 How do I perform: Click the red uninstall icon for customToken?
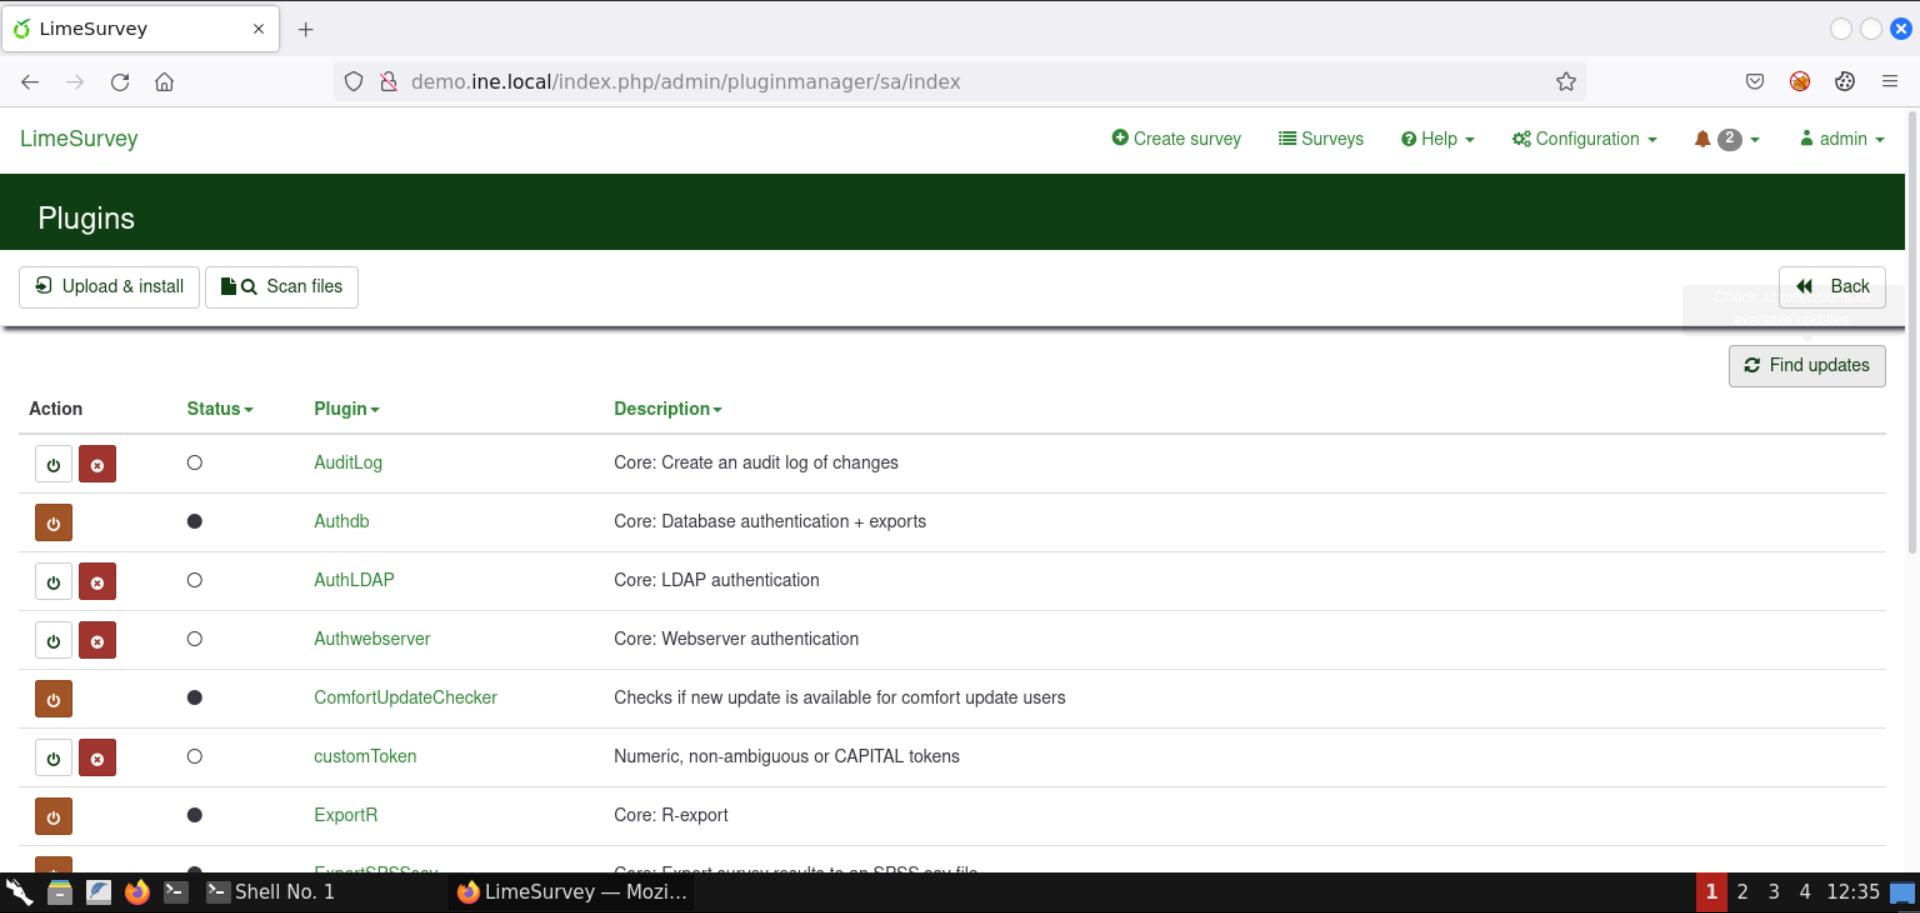click(97, 757)
